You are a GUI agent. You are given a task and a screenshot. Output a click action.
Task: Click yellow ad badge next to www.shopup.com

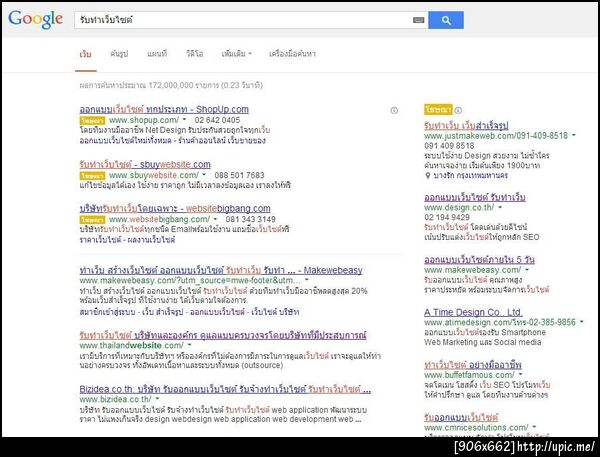pos(92,121)
